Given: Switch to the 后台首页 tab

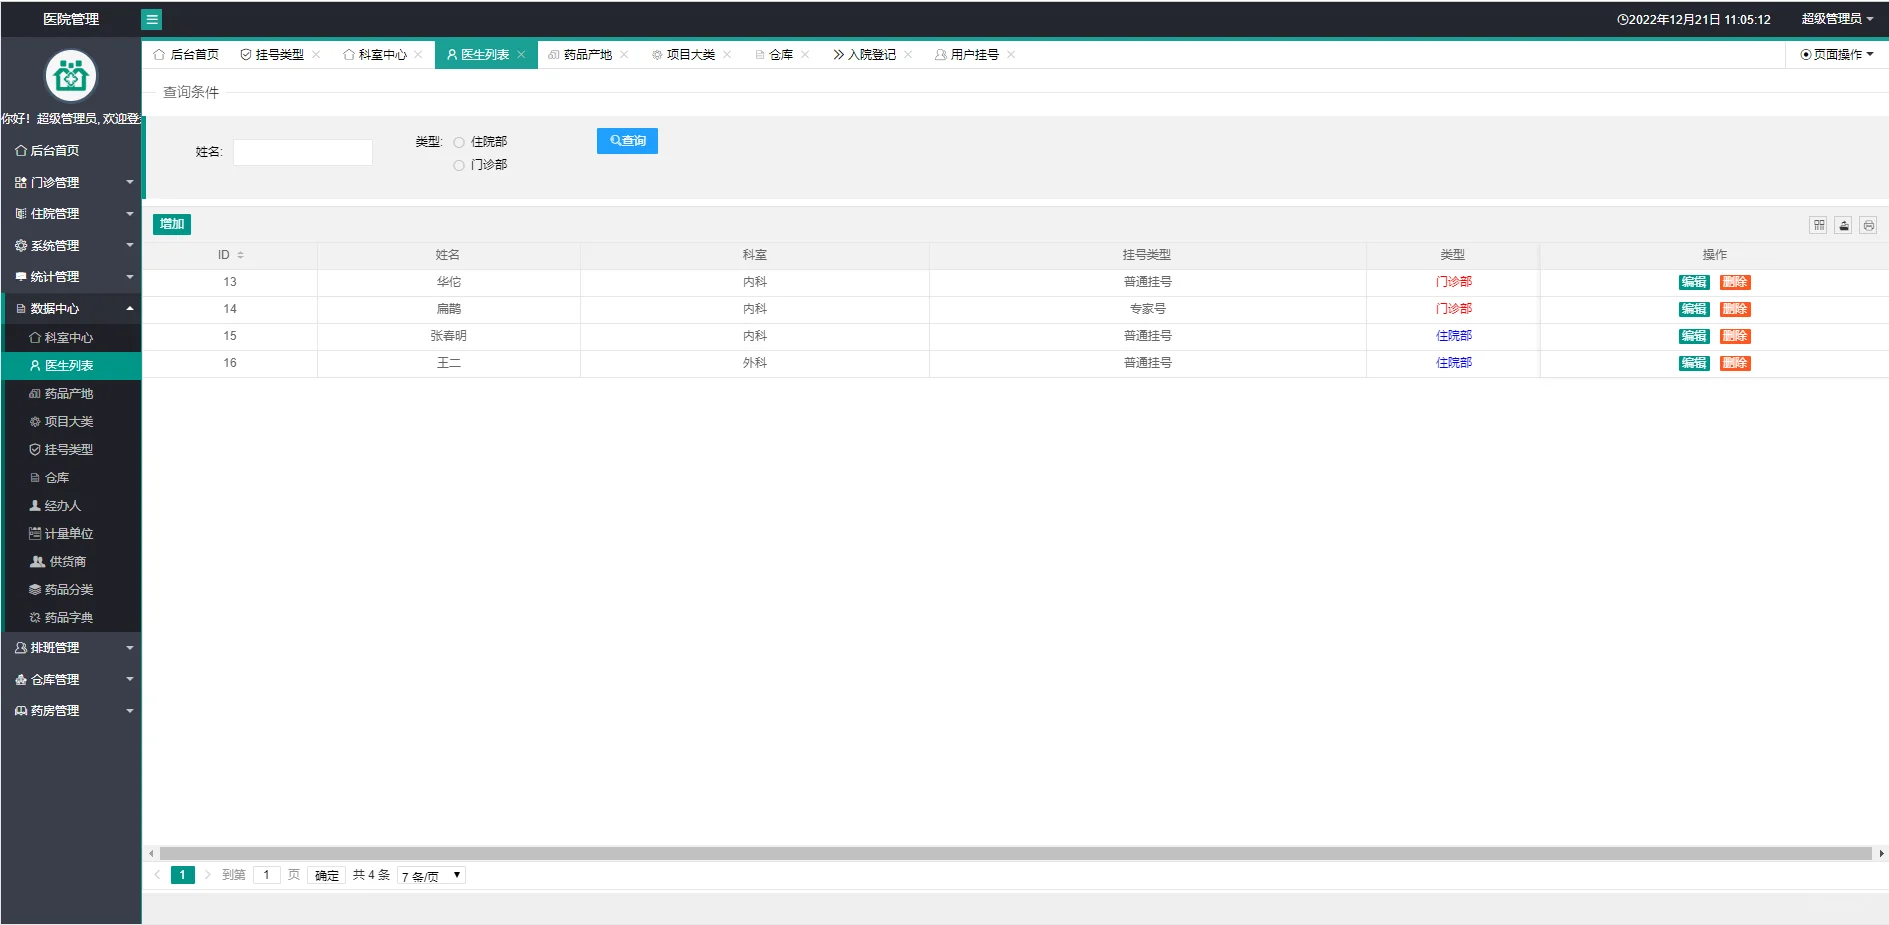Looking at the screenshot, I should [x=186, y=55].
